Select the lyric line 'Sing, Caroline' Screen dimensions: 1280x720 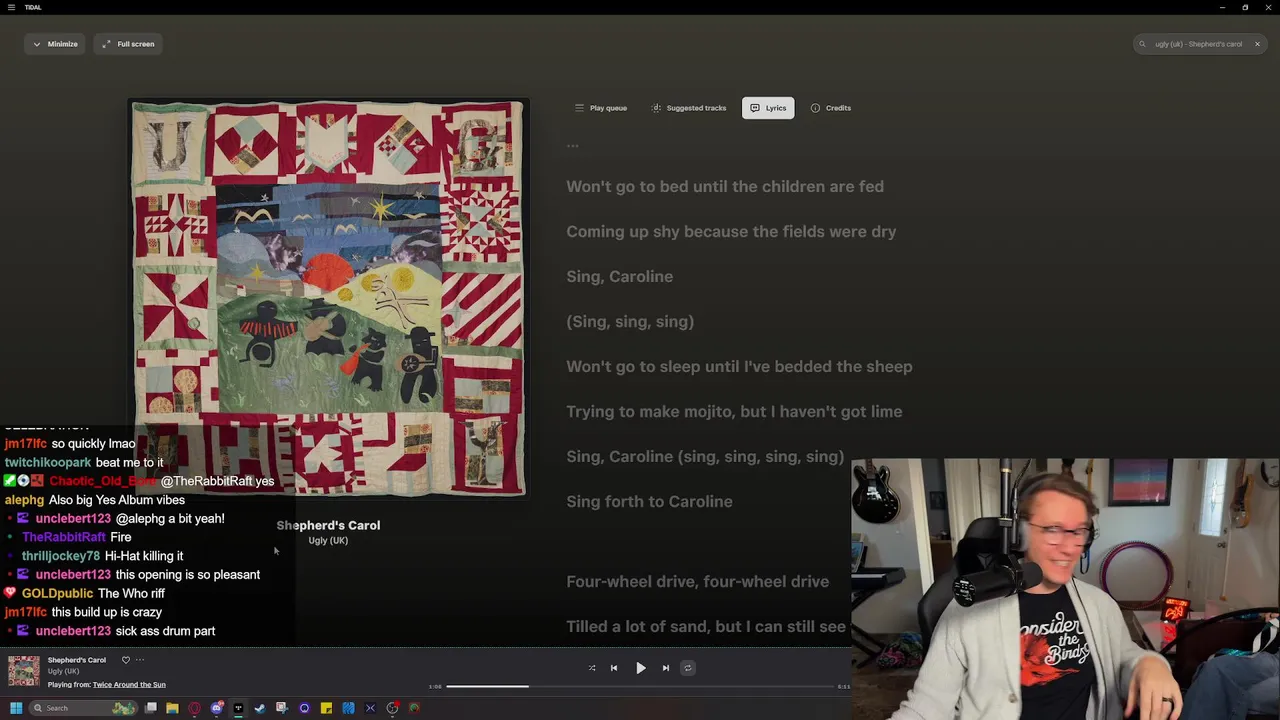click(x=619, y=276)
